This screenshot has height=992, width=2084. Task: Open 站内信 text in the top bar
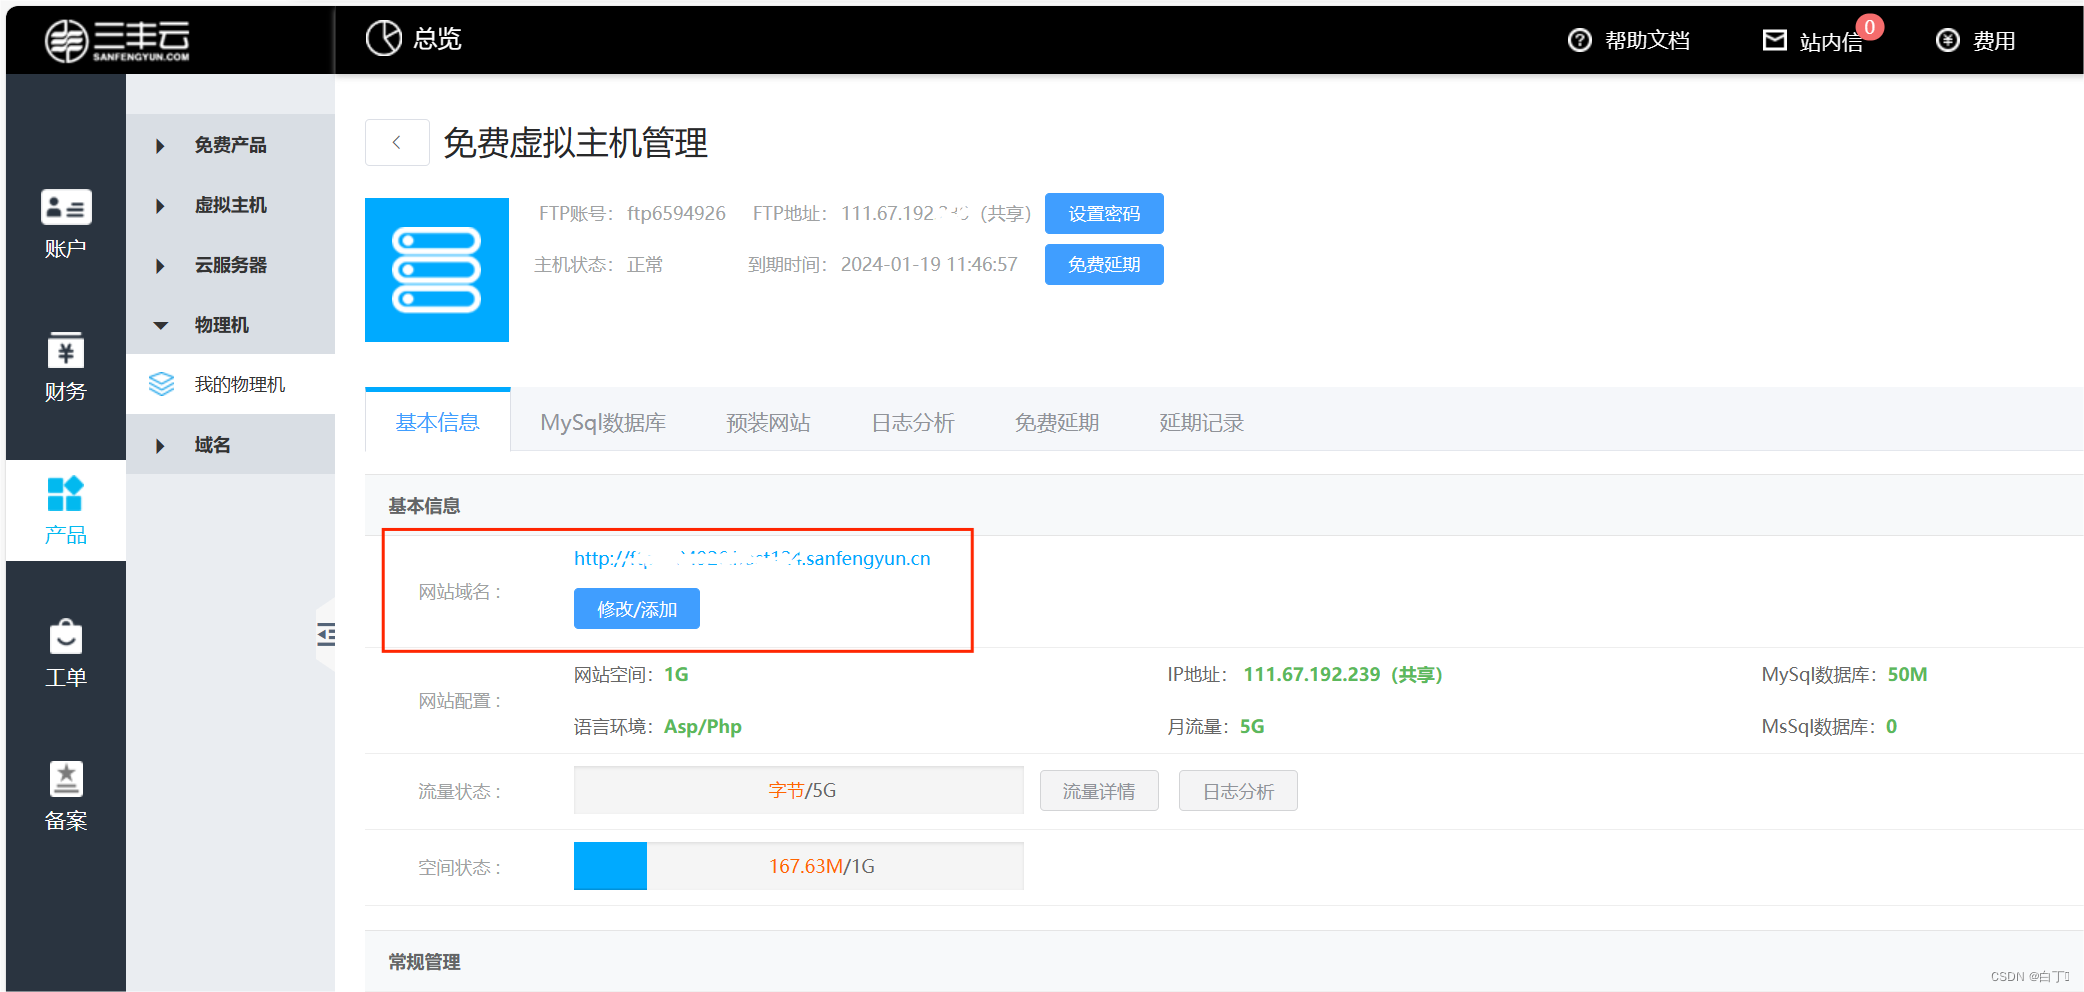click(x=1830, y=42)
